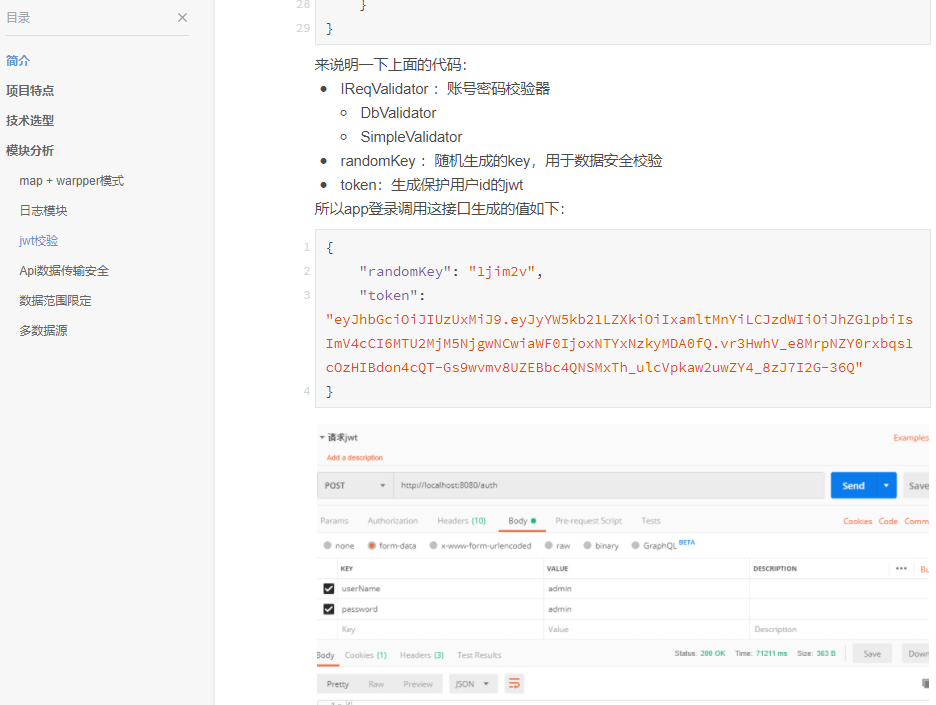Click the empty Key placeholder field
The height and width of the screenshot is (705, 936).
[440, 630]
